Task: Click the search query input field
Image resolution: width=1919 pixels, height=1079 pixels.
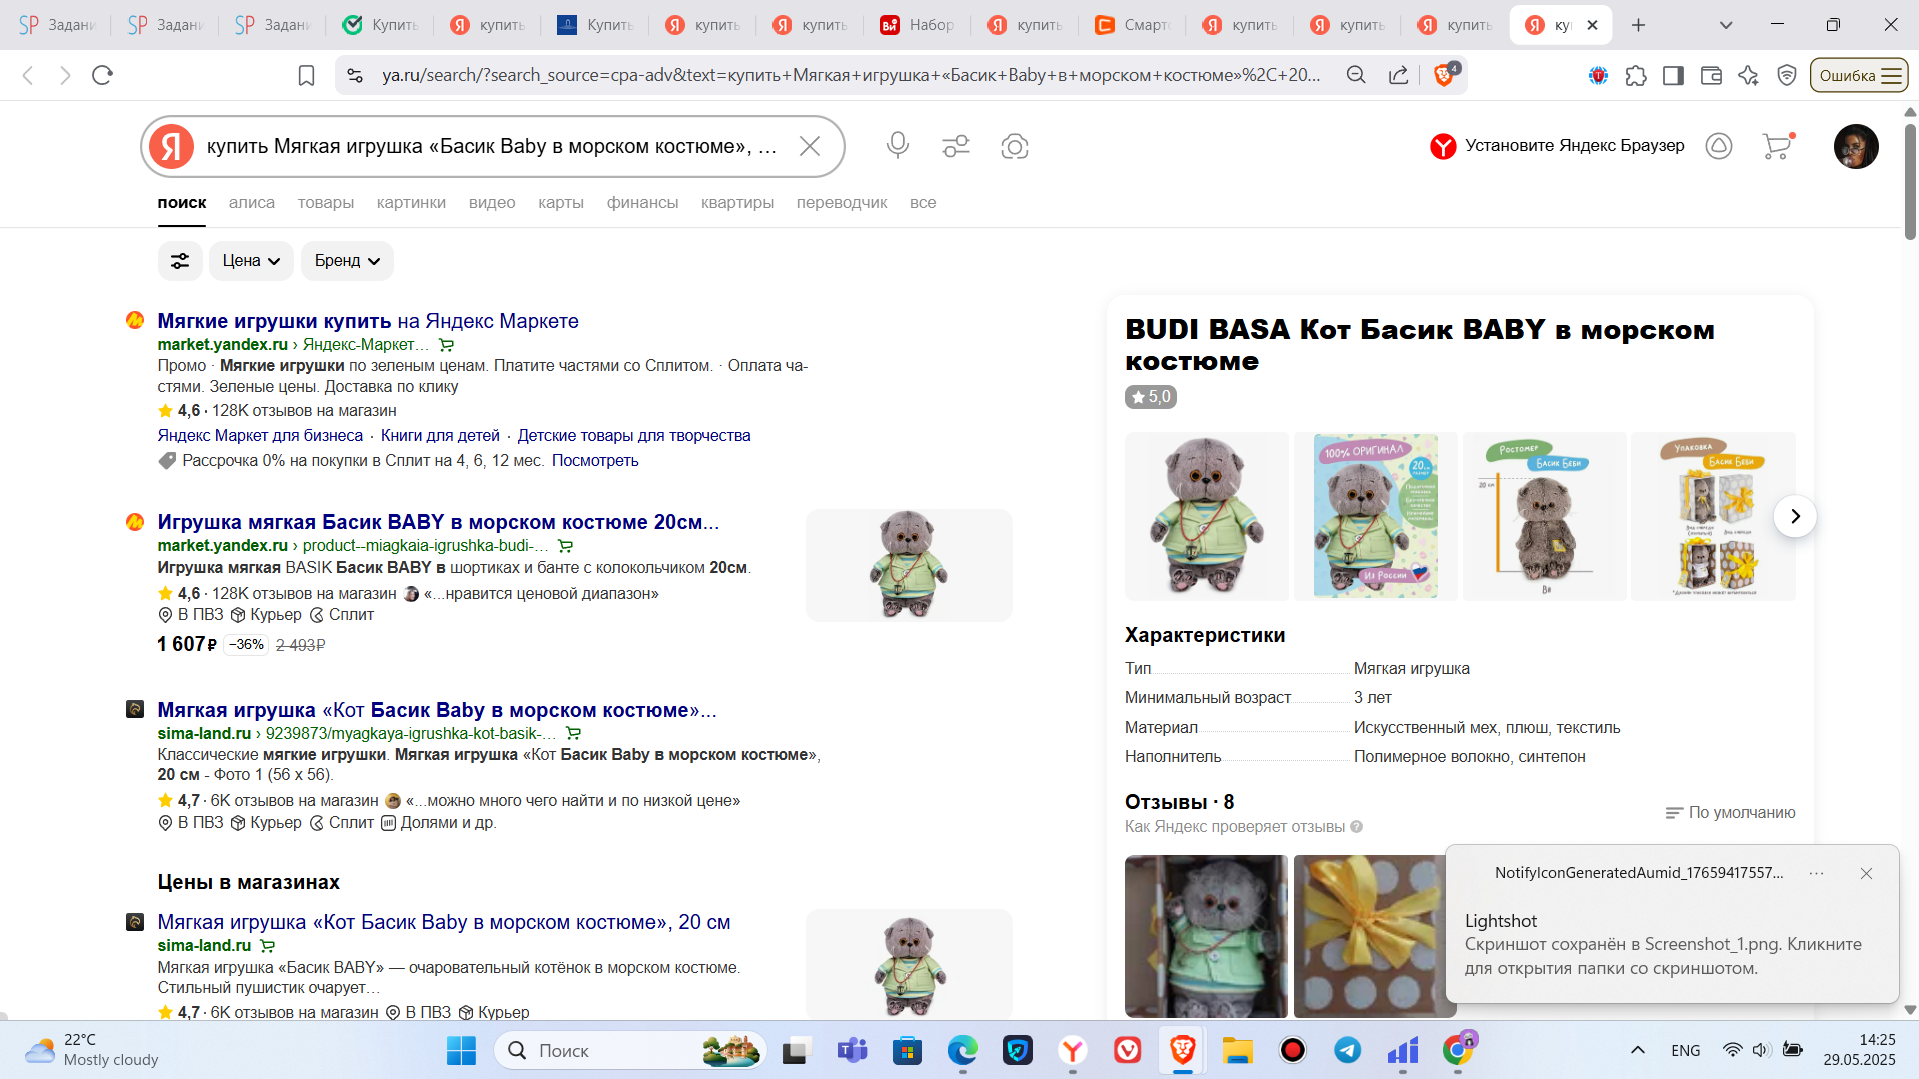Action: tap(492, 146)
